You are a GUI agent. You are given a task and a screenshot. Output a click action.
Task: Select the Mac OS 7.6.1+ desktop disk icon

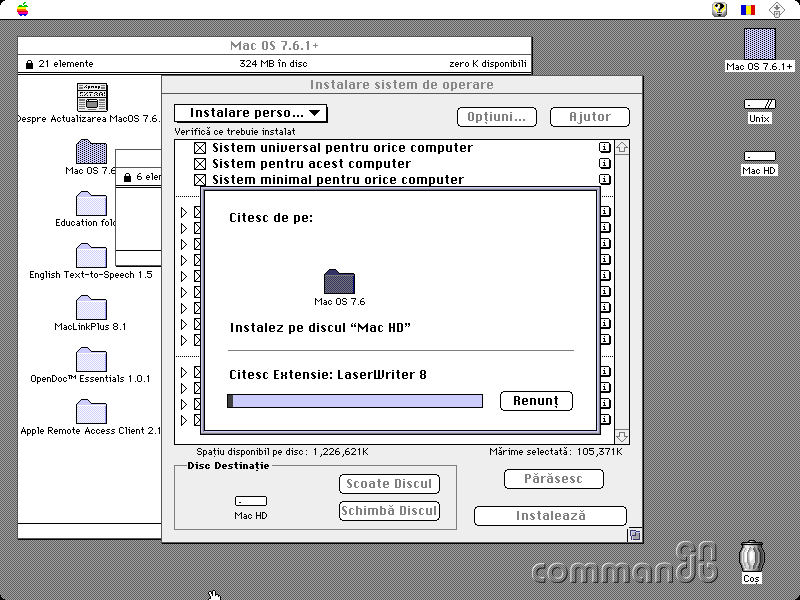[759, 44]
